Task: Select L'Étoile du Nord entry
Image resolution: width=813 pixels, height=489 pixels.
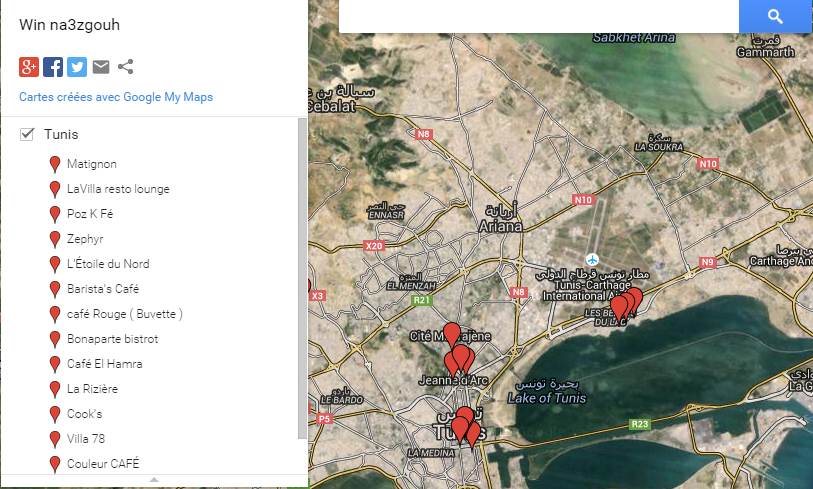Action: pos(108,264)
